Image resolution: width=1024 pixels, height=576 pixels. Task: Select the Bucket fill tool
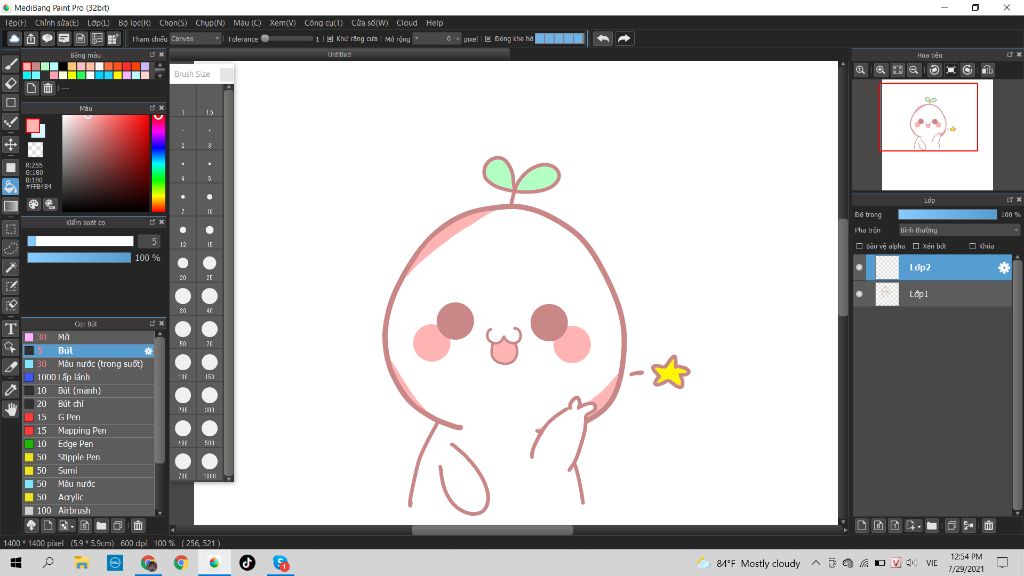coord(11,186)
